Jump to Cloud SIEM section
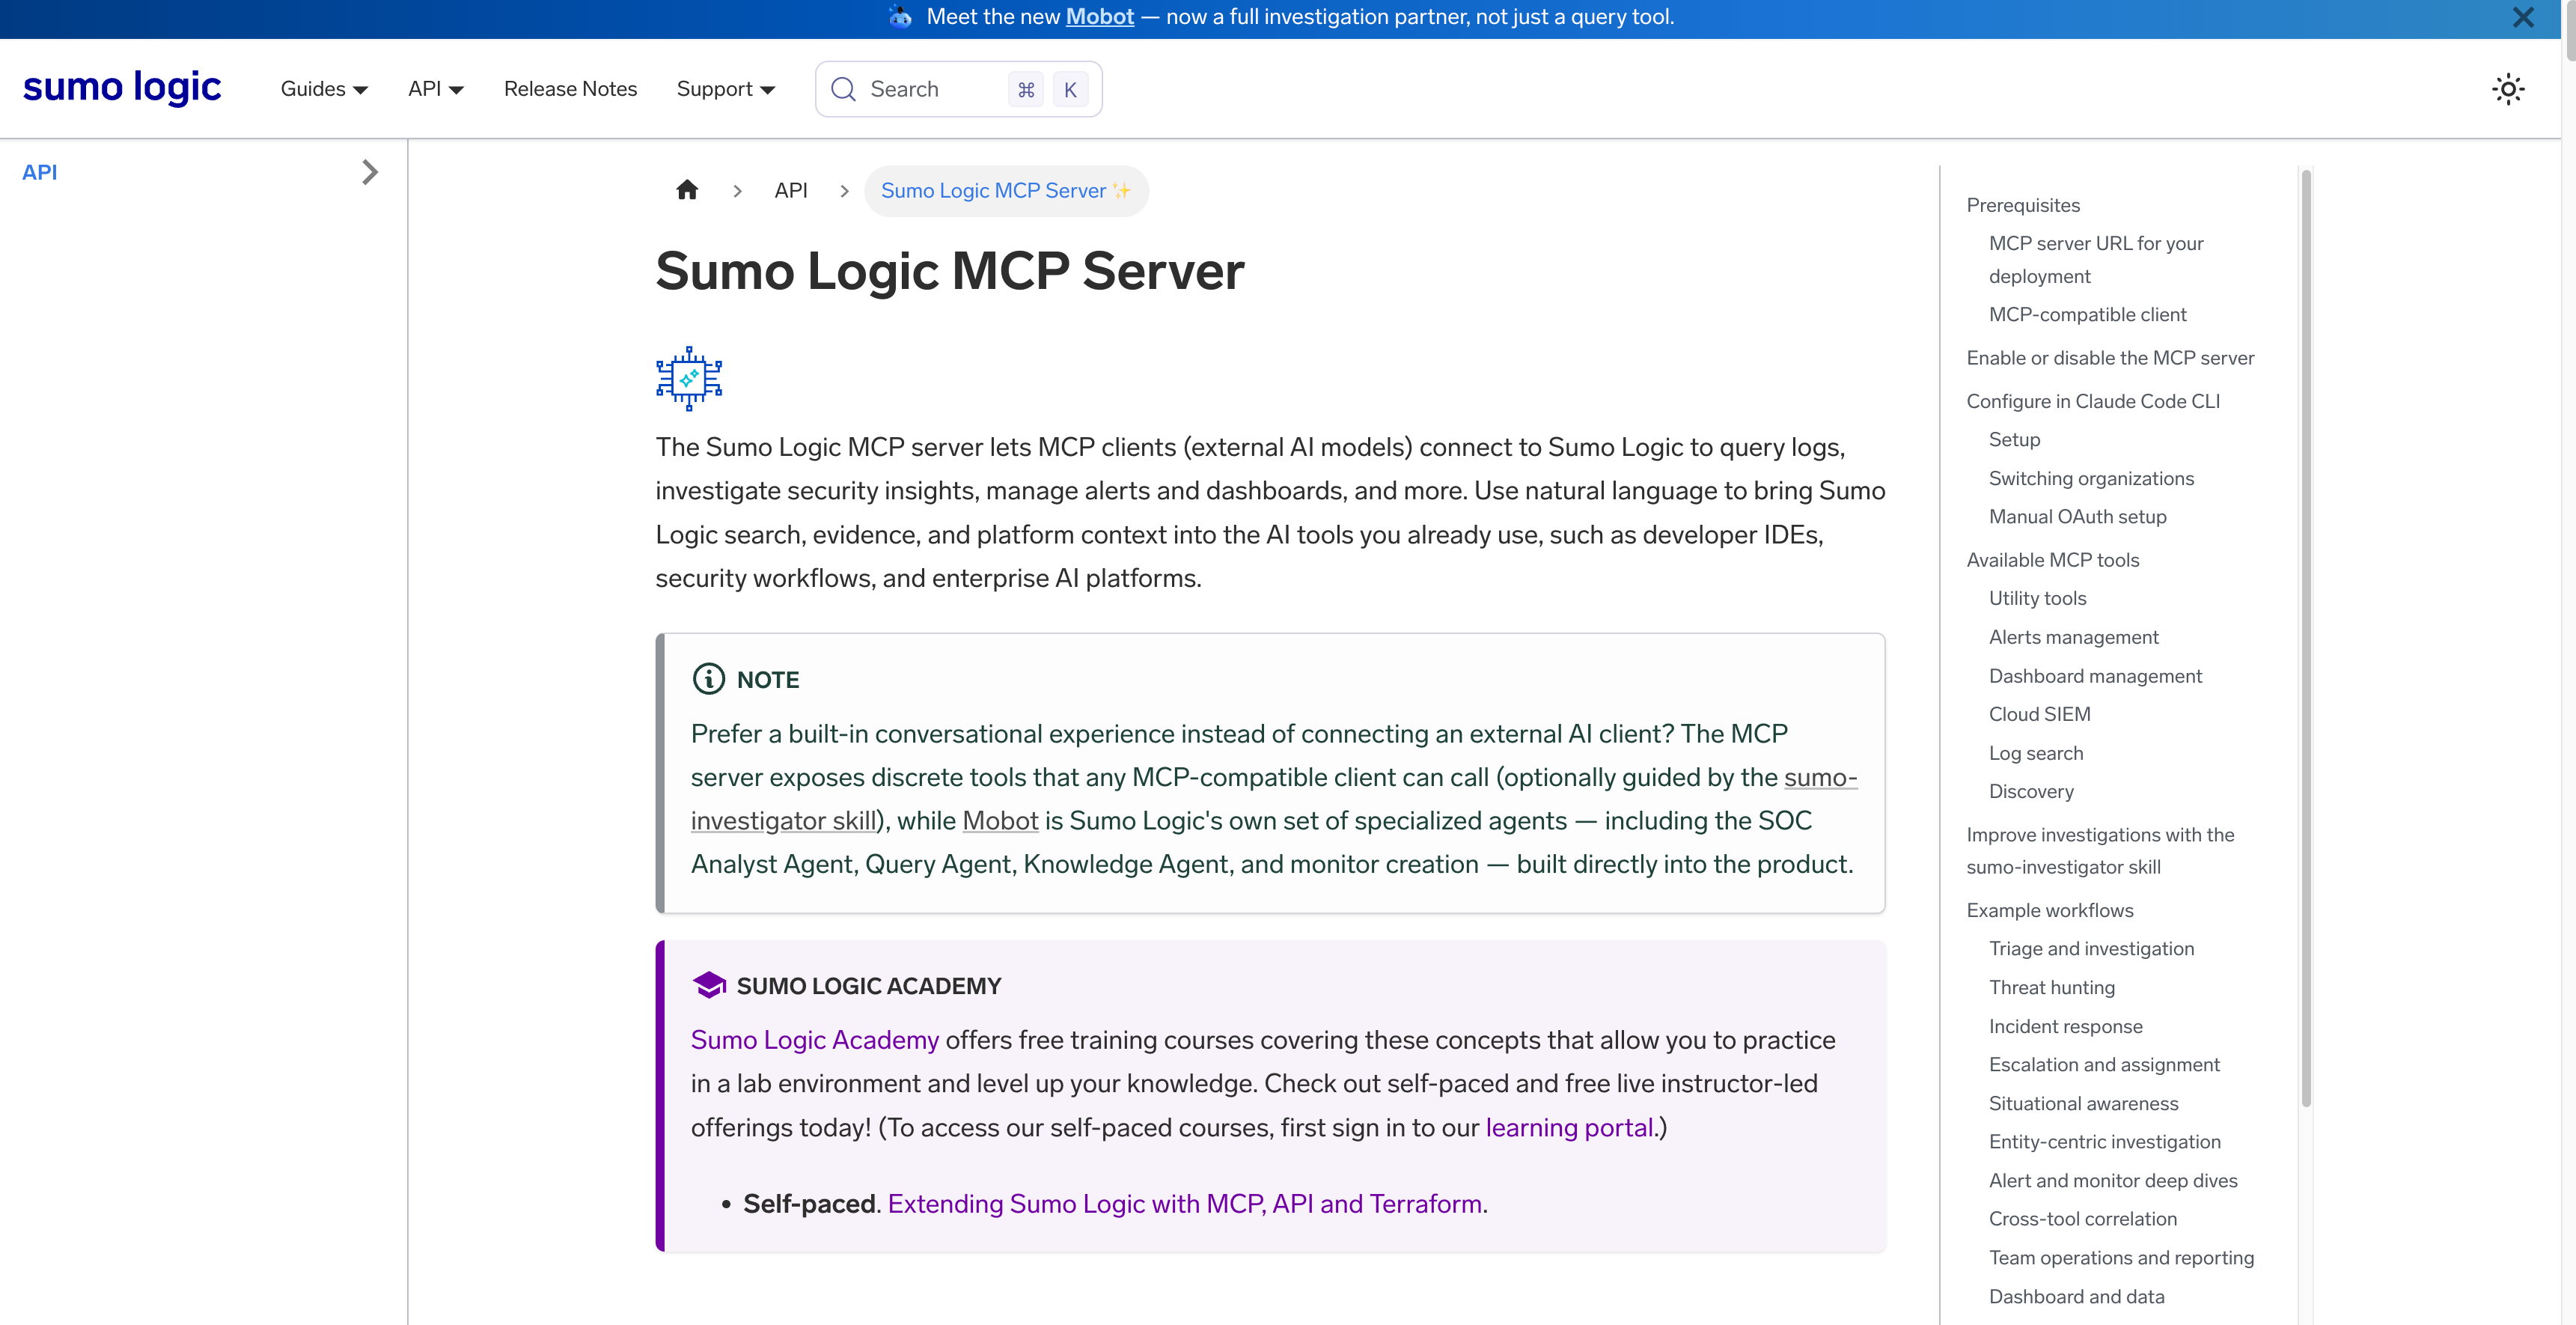 (x=2040, y=714)
